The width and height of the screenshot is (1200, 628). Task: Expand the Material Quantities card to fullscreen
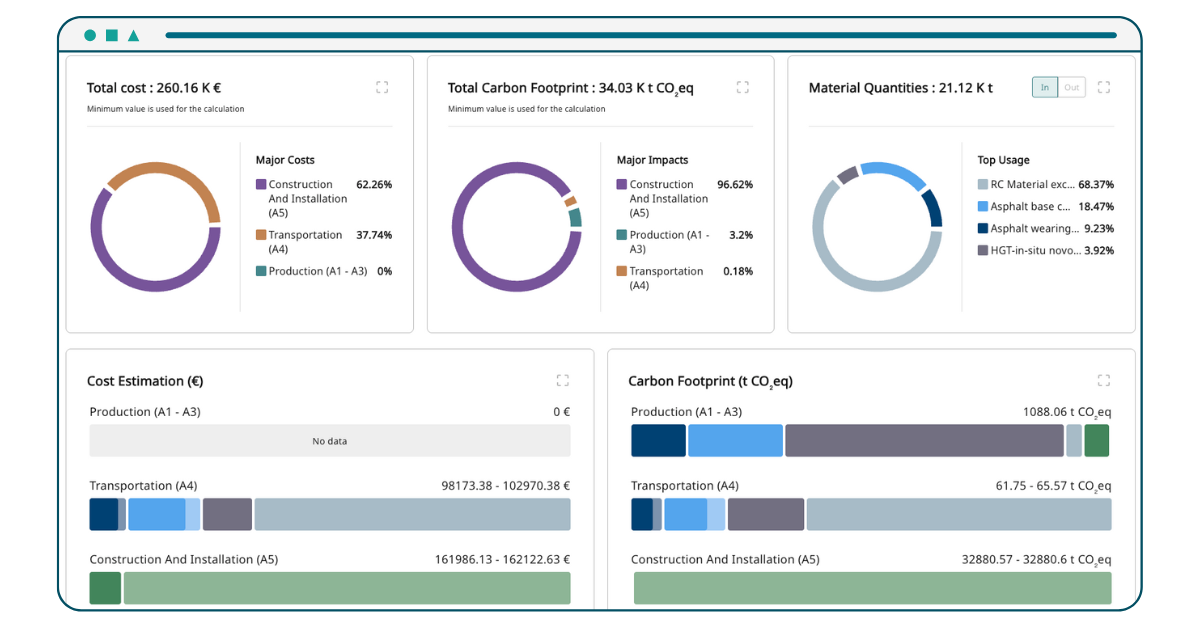pos(1103,88)
